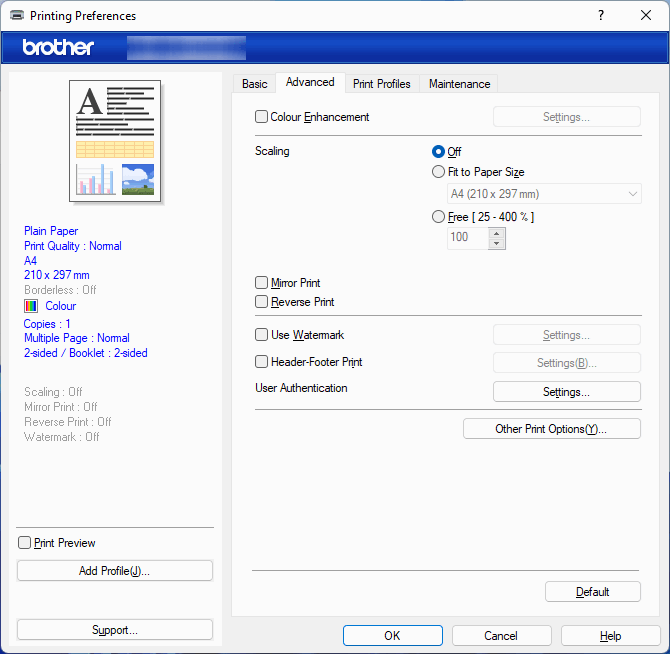Click the help question mark in title bar

click(x=601, y=15)
